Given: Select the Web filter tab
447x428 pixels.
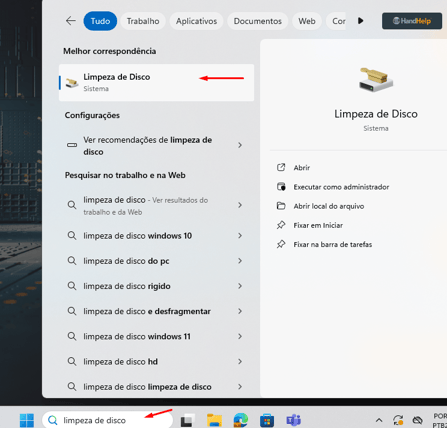Looking at the screenshot, I should tap(307, 21).
